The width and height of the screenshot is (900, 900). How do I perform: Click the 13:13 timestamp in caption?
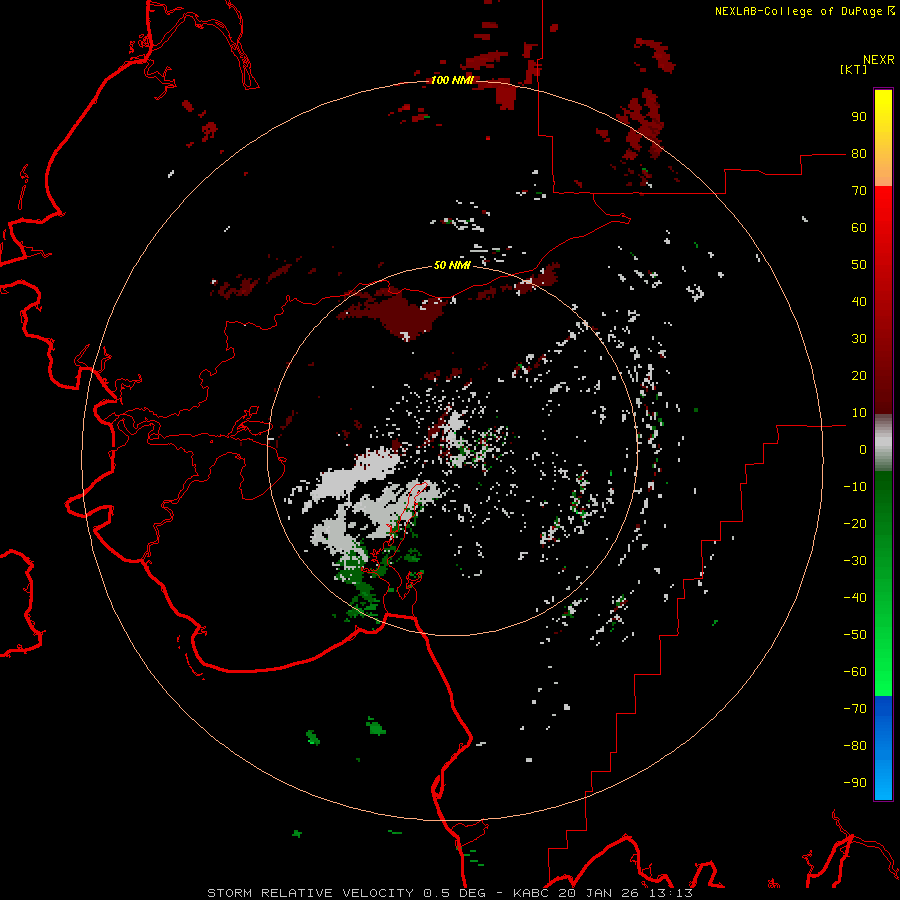672,893
